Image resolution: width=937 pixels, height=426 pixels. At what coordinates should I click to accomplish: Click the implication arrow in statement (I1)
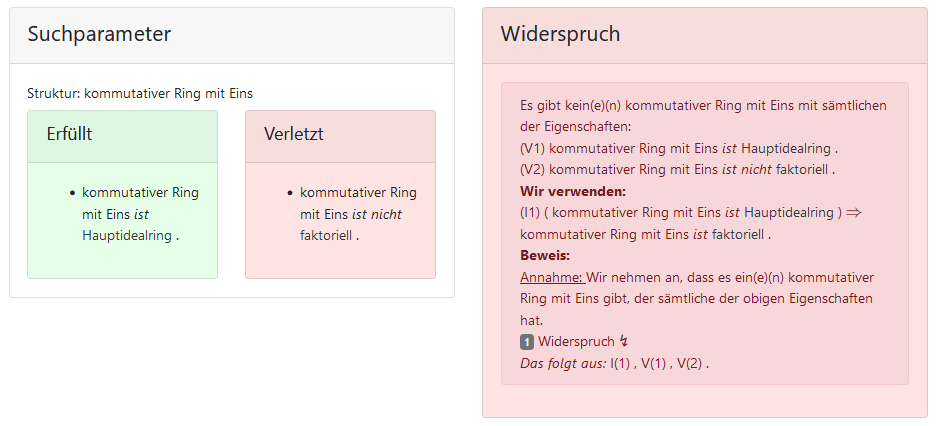click(853, 213)
